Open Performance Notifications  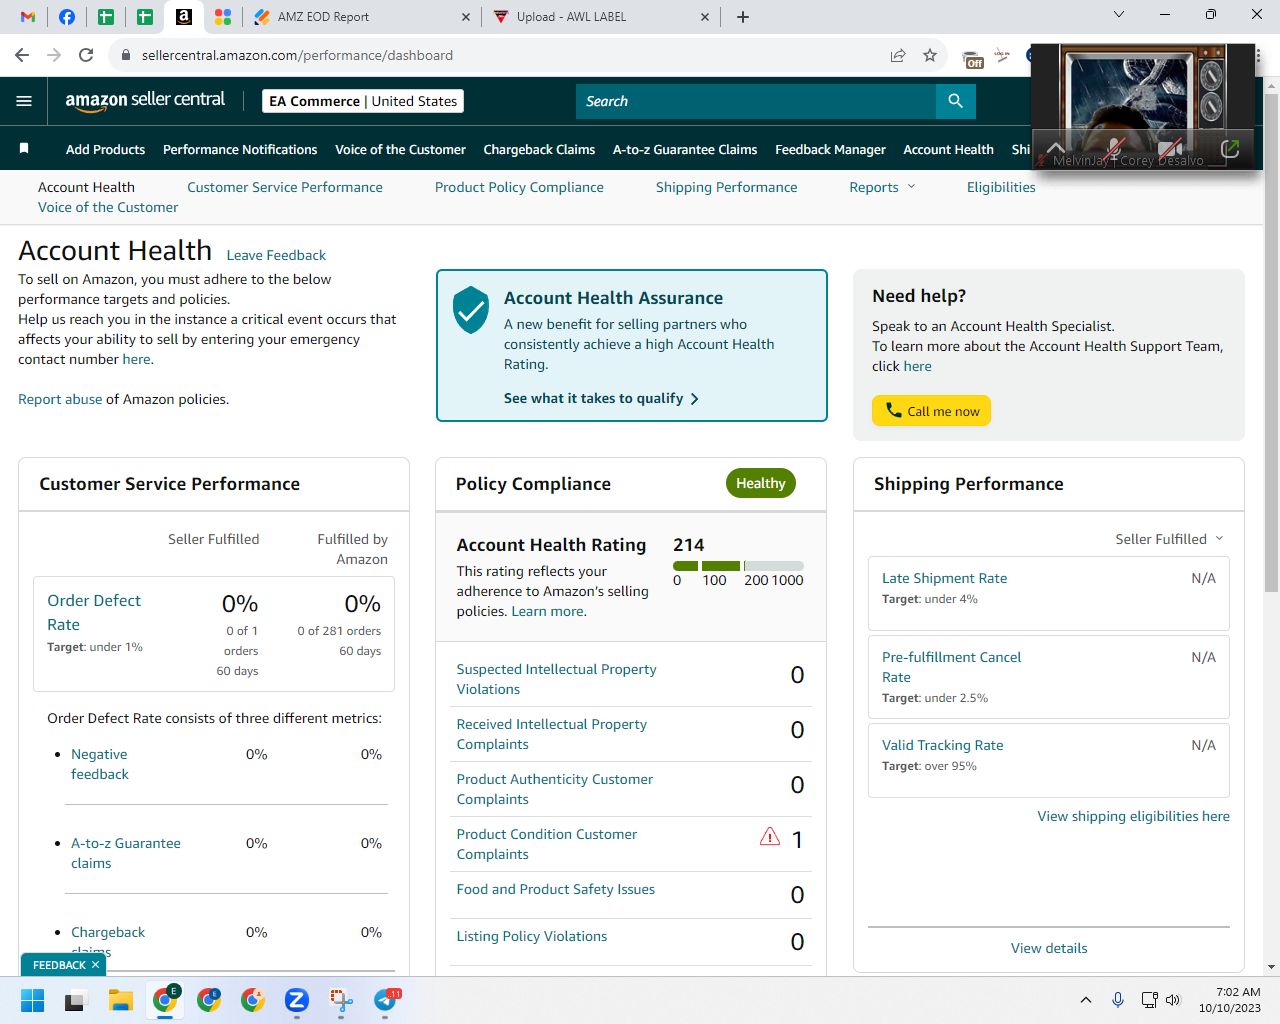(240, 149)
